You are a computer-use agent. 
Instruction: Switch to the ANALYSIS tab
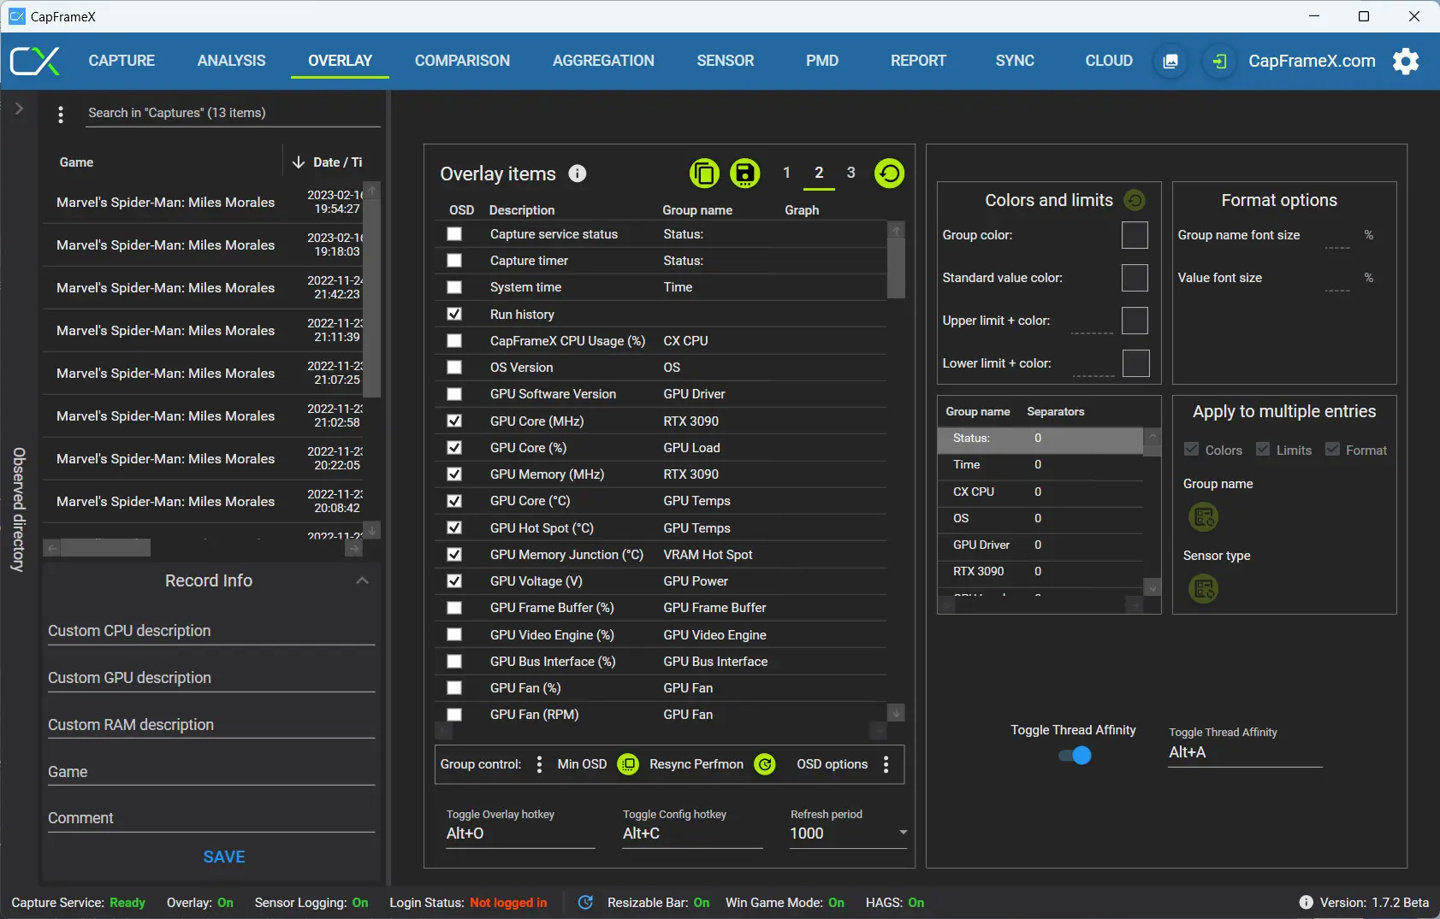(231, 61)
